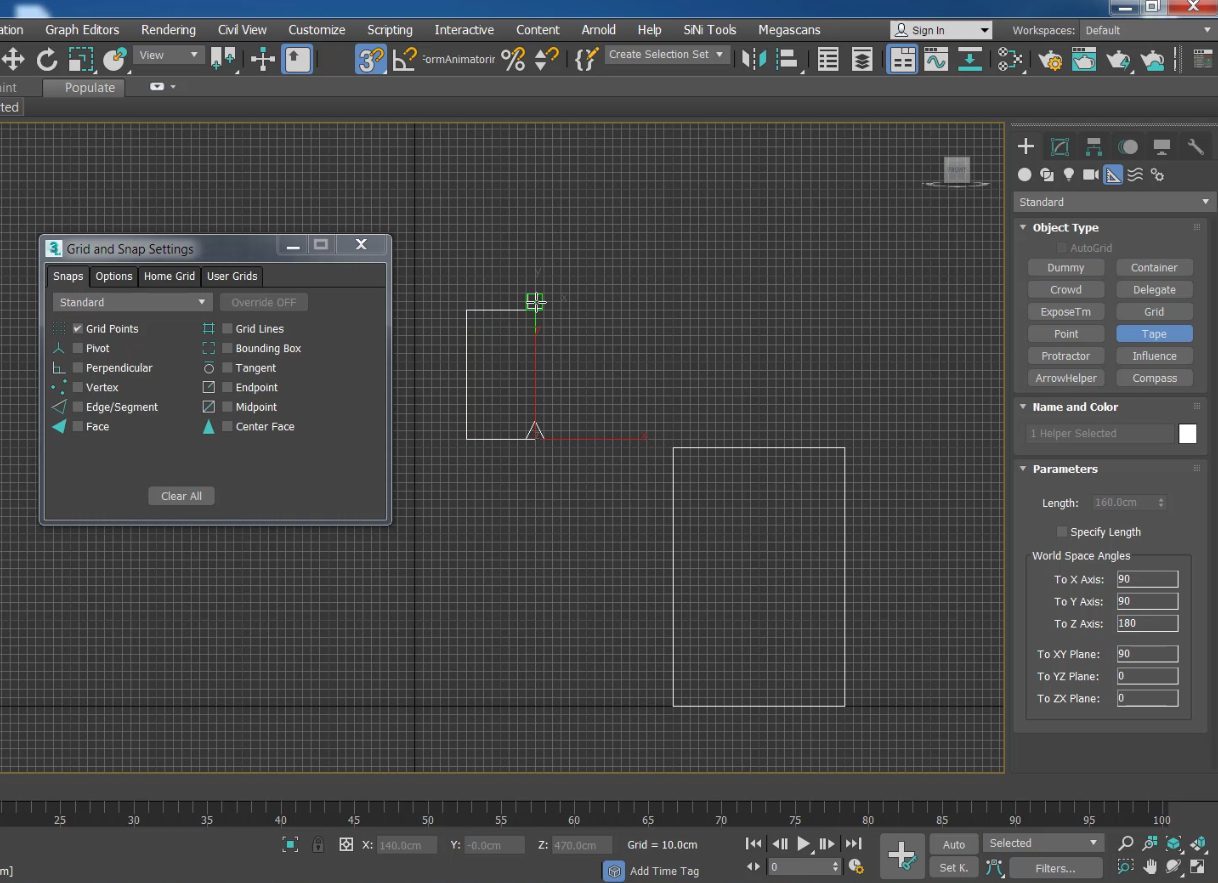Select the Scale tool
The height and width of the screenshot is (883, 1218).
tap(80, 60)
